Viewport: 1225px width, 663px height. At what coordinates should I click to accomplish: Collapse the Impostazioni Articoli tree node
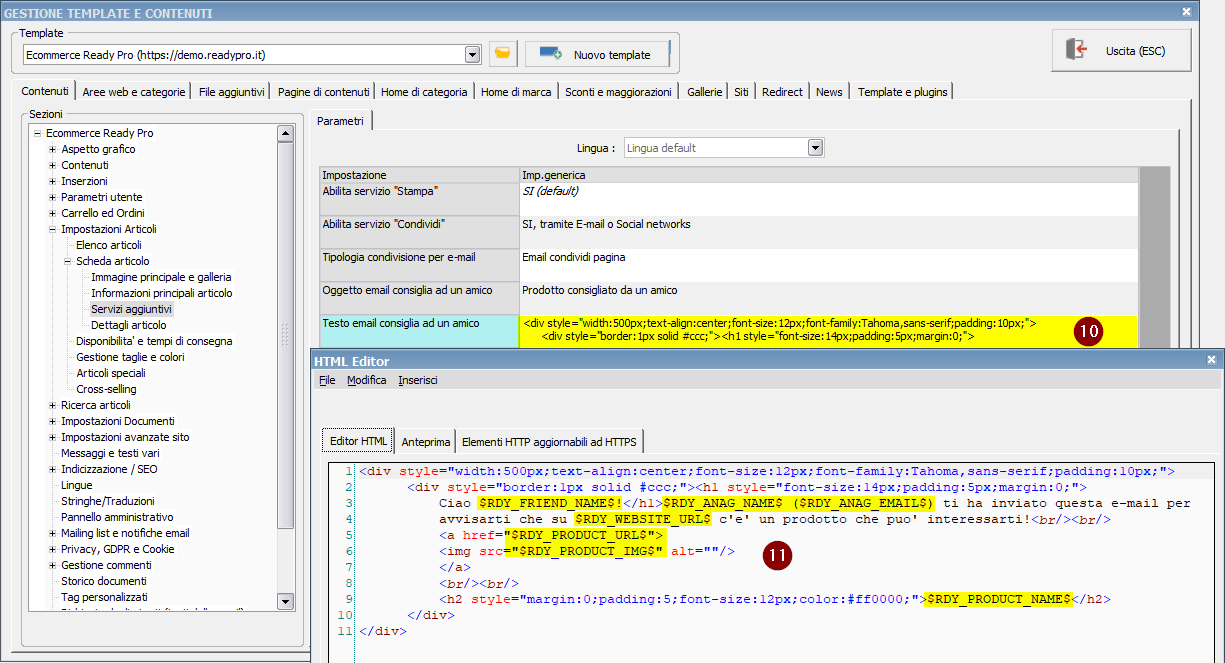52,229
